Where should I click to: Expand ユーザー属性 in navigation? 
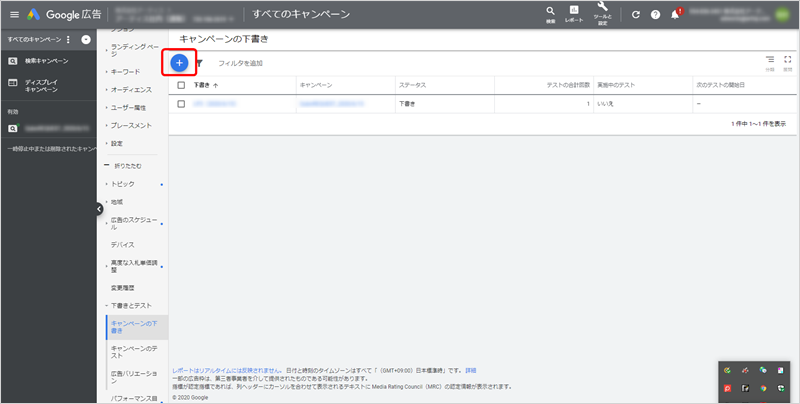coord(128,108)
